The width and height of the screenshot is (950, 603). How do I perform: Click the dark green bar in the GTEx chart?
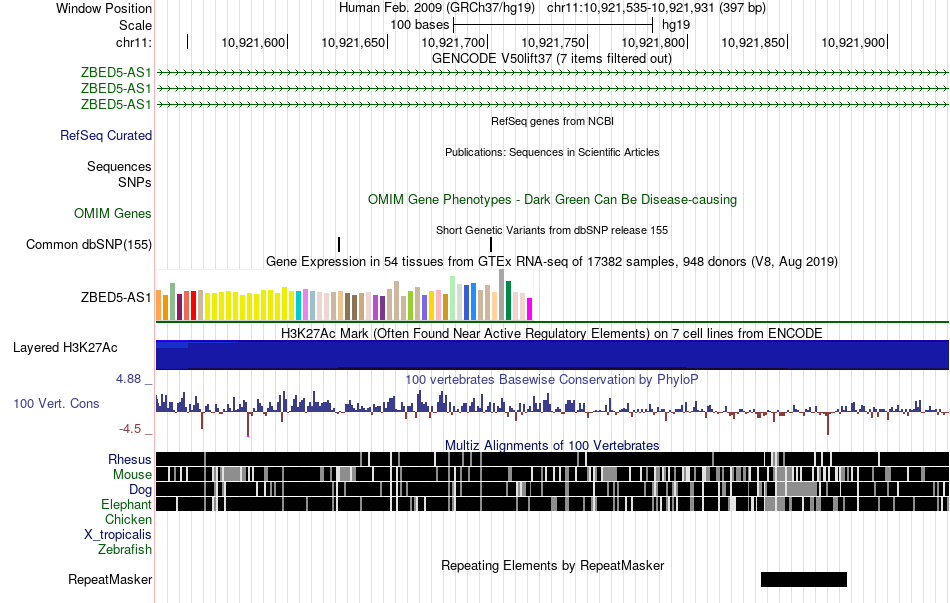coord(508,301)
